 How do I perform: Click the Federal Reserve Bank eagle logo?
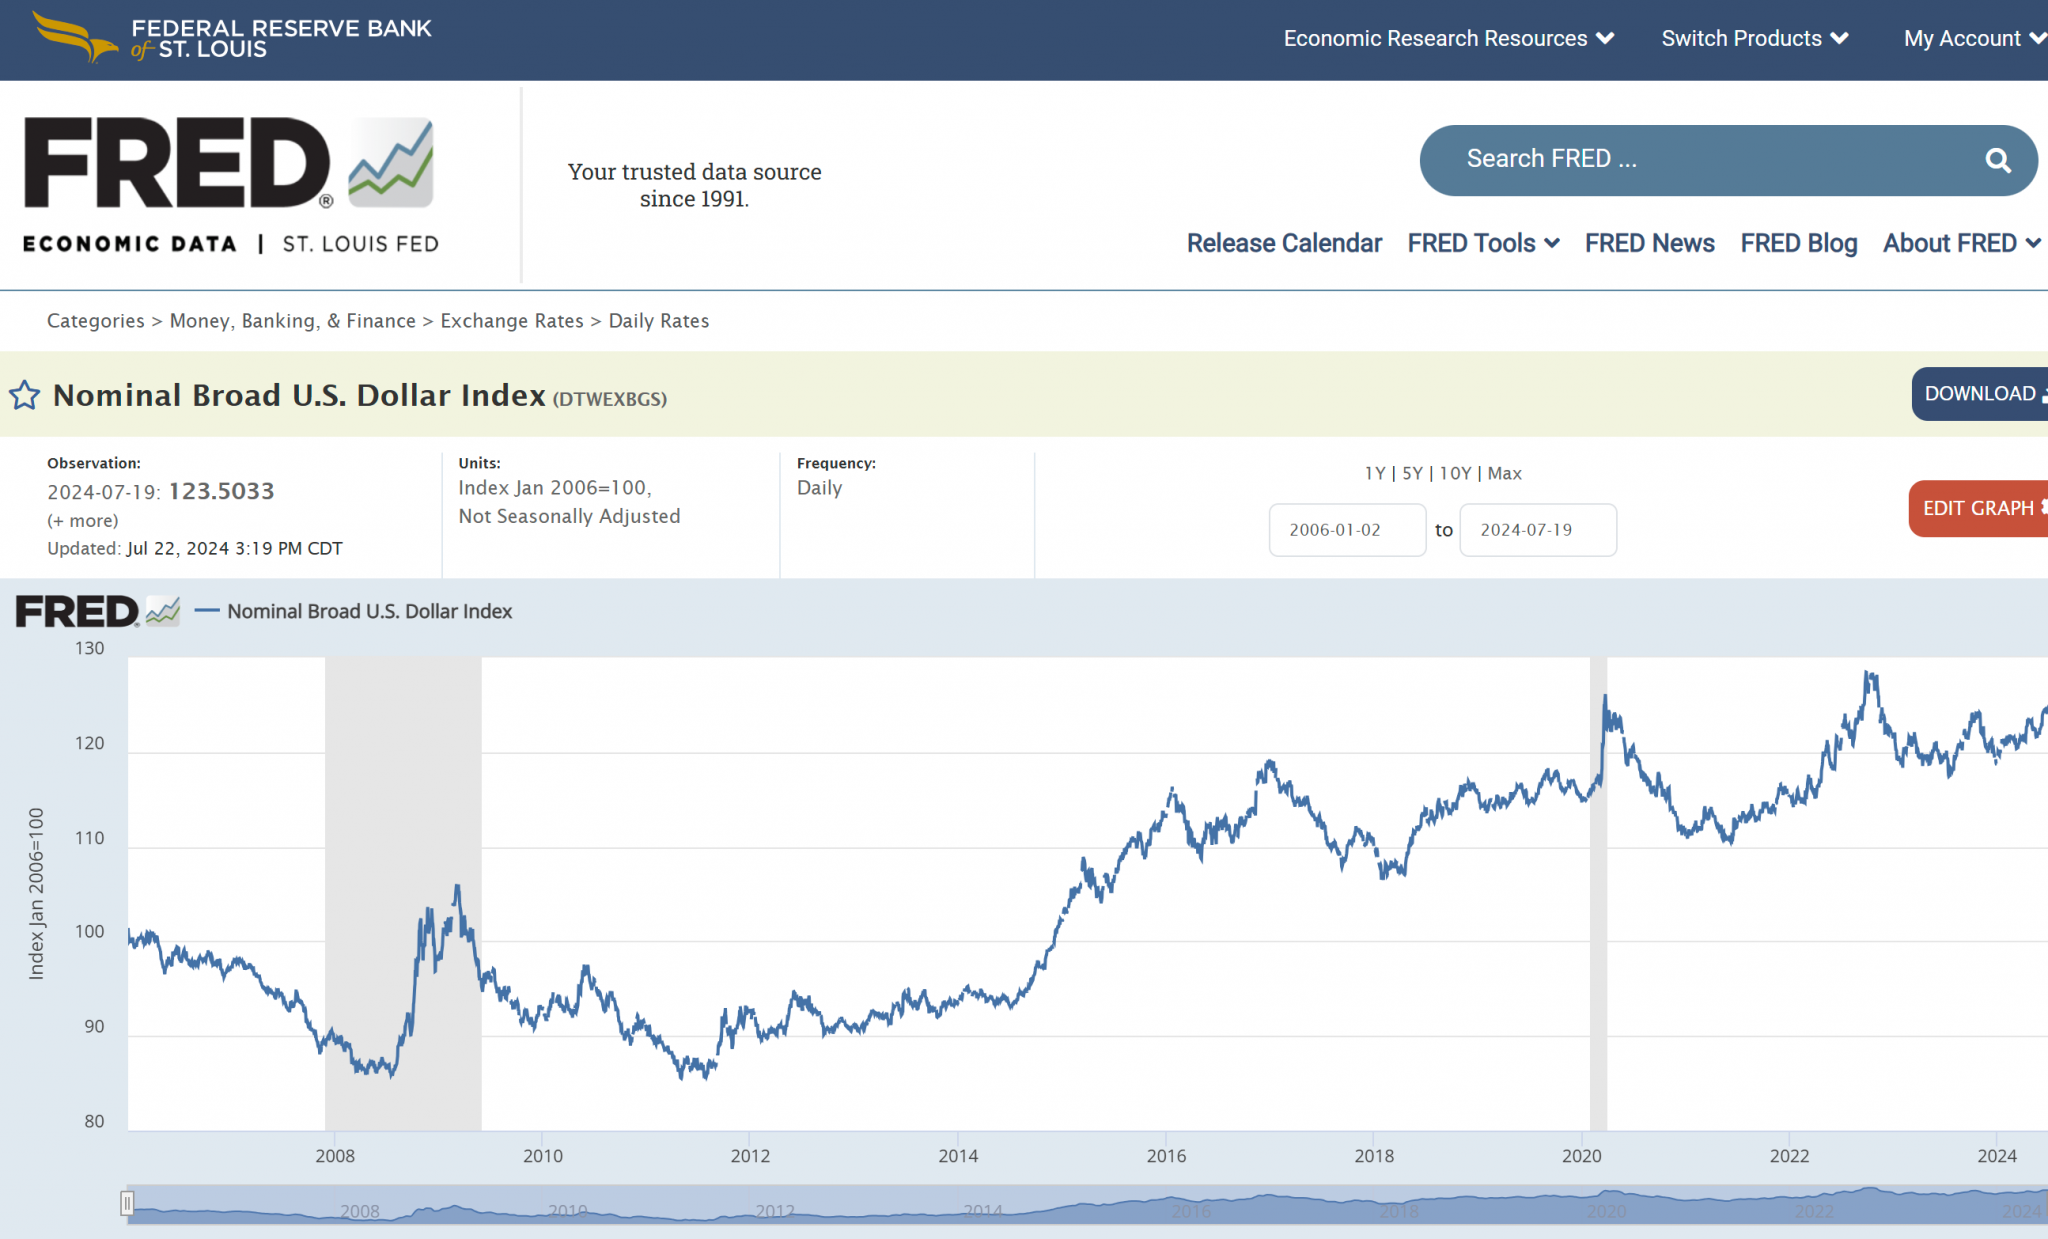click(x=75, y=37)
